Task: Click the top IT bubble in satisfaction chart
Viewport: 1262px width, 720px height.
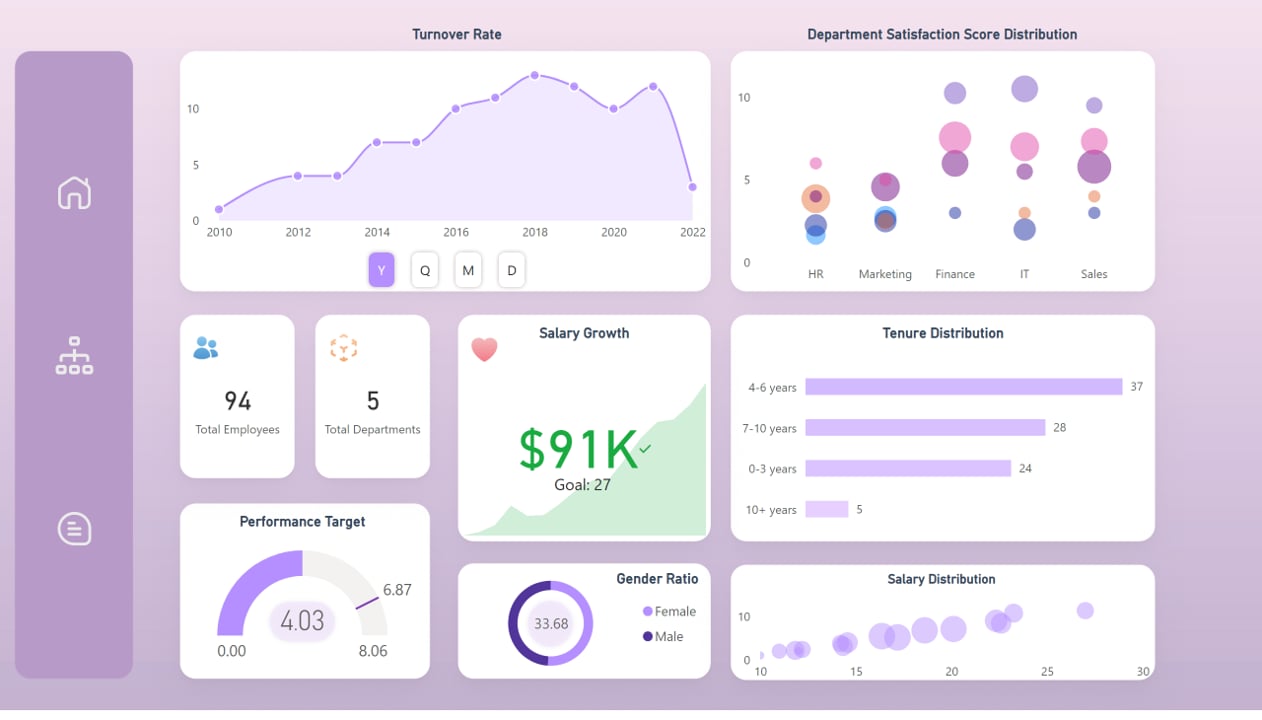Action: coord(1024,89)
